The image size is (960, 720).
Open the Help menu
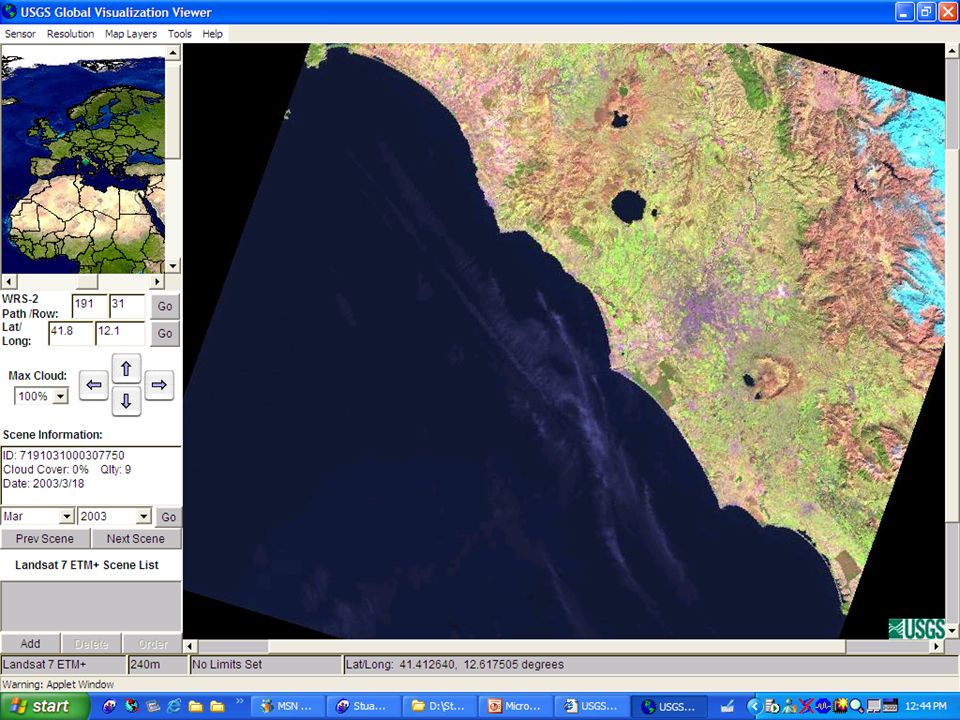click(x=212, y=34)
